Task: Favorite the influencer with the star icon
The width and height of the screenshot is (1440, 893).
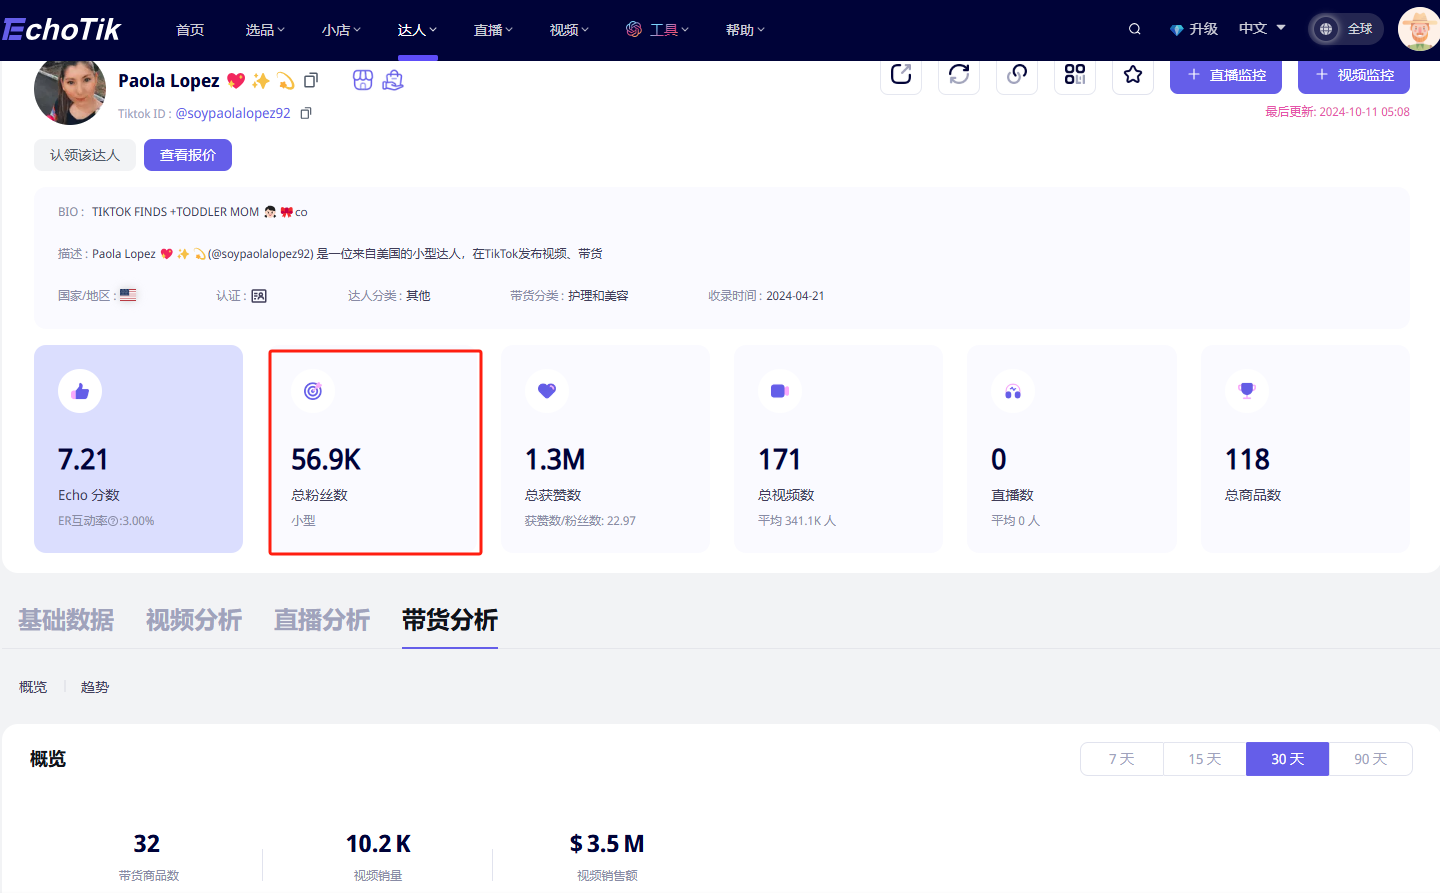Action: tap(1133, 75)
